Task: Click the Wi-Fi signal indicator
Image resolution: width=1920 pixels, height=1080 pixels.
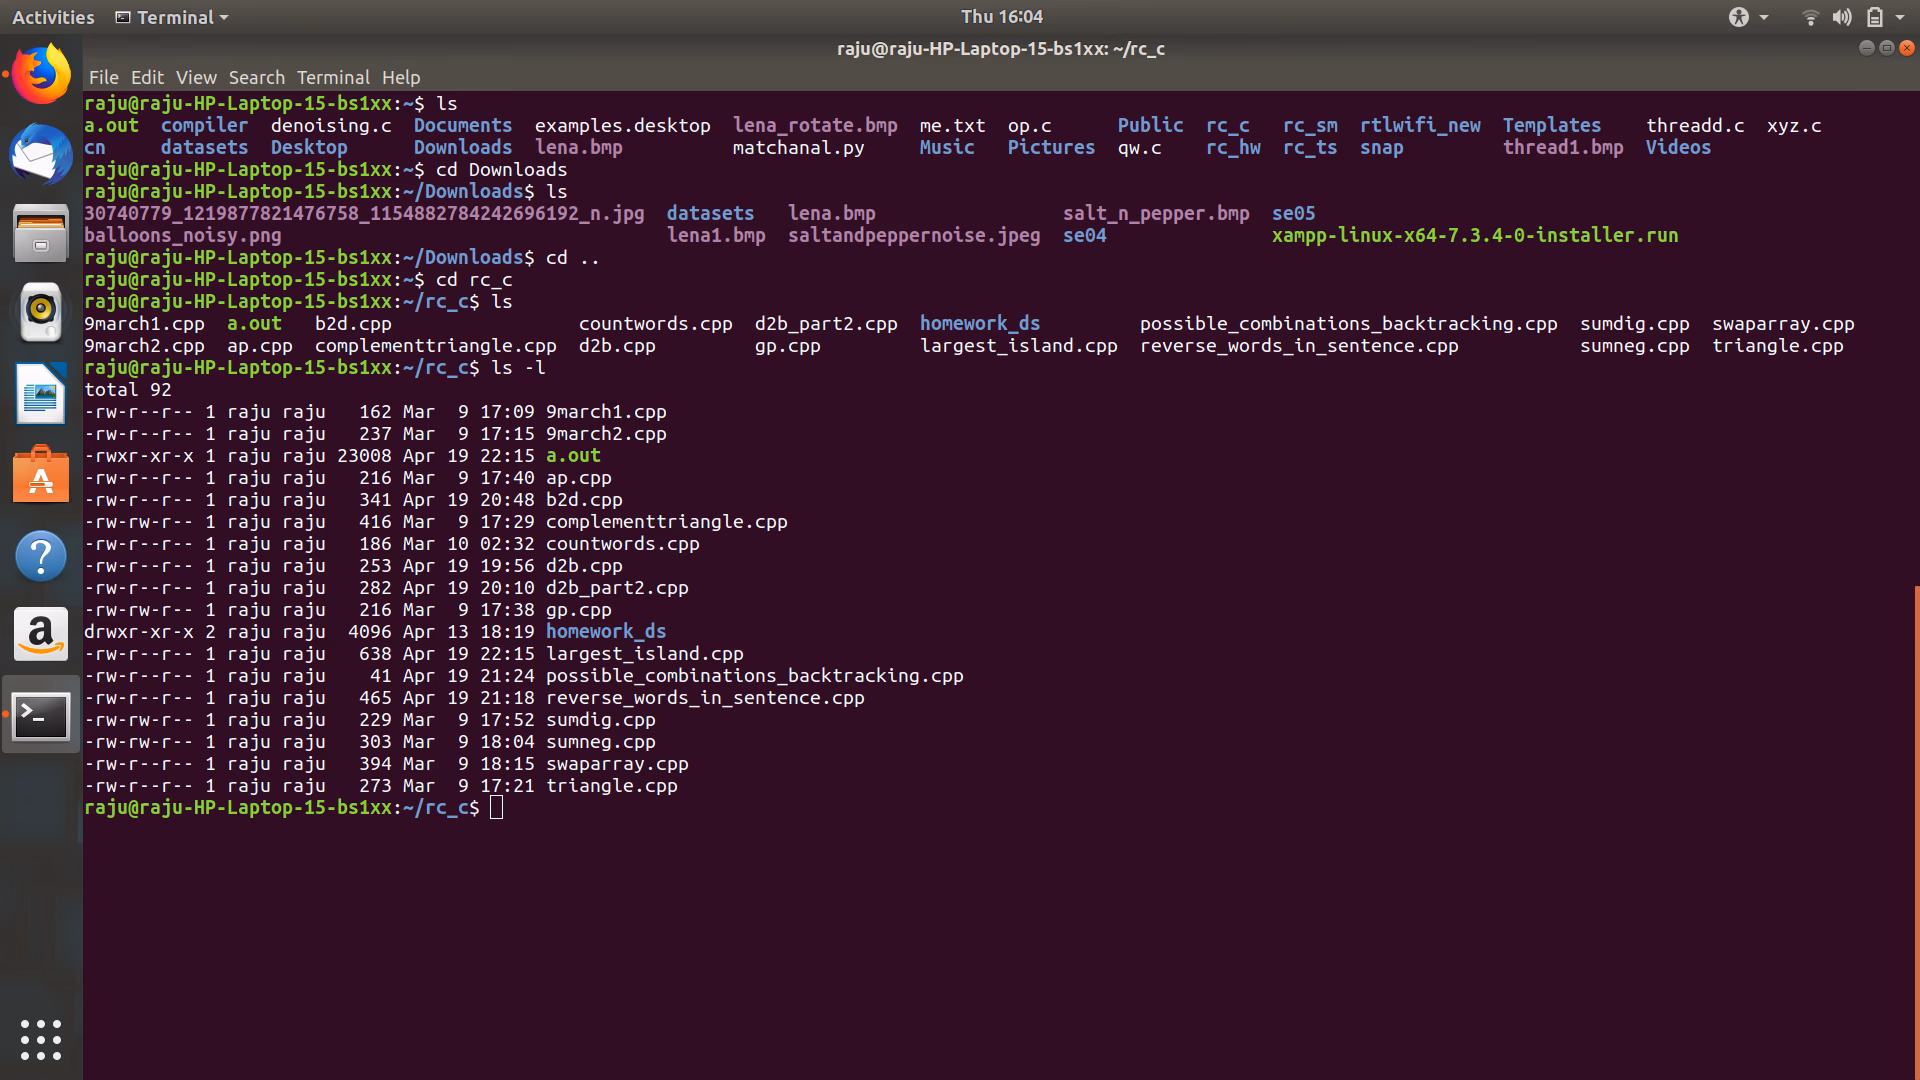Action: [x=1811, y=17]
